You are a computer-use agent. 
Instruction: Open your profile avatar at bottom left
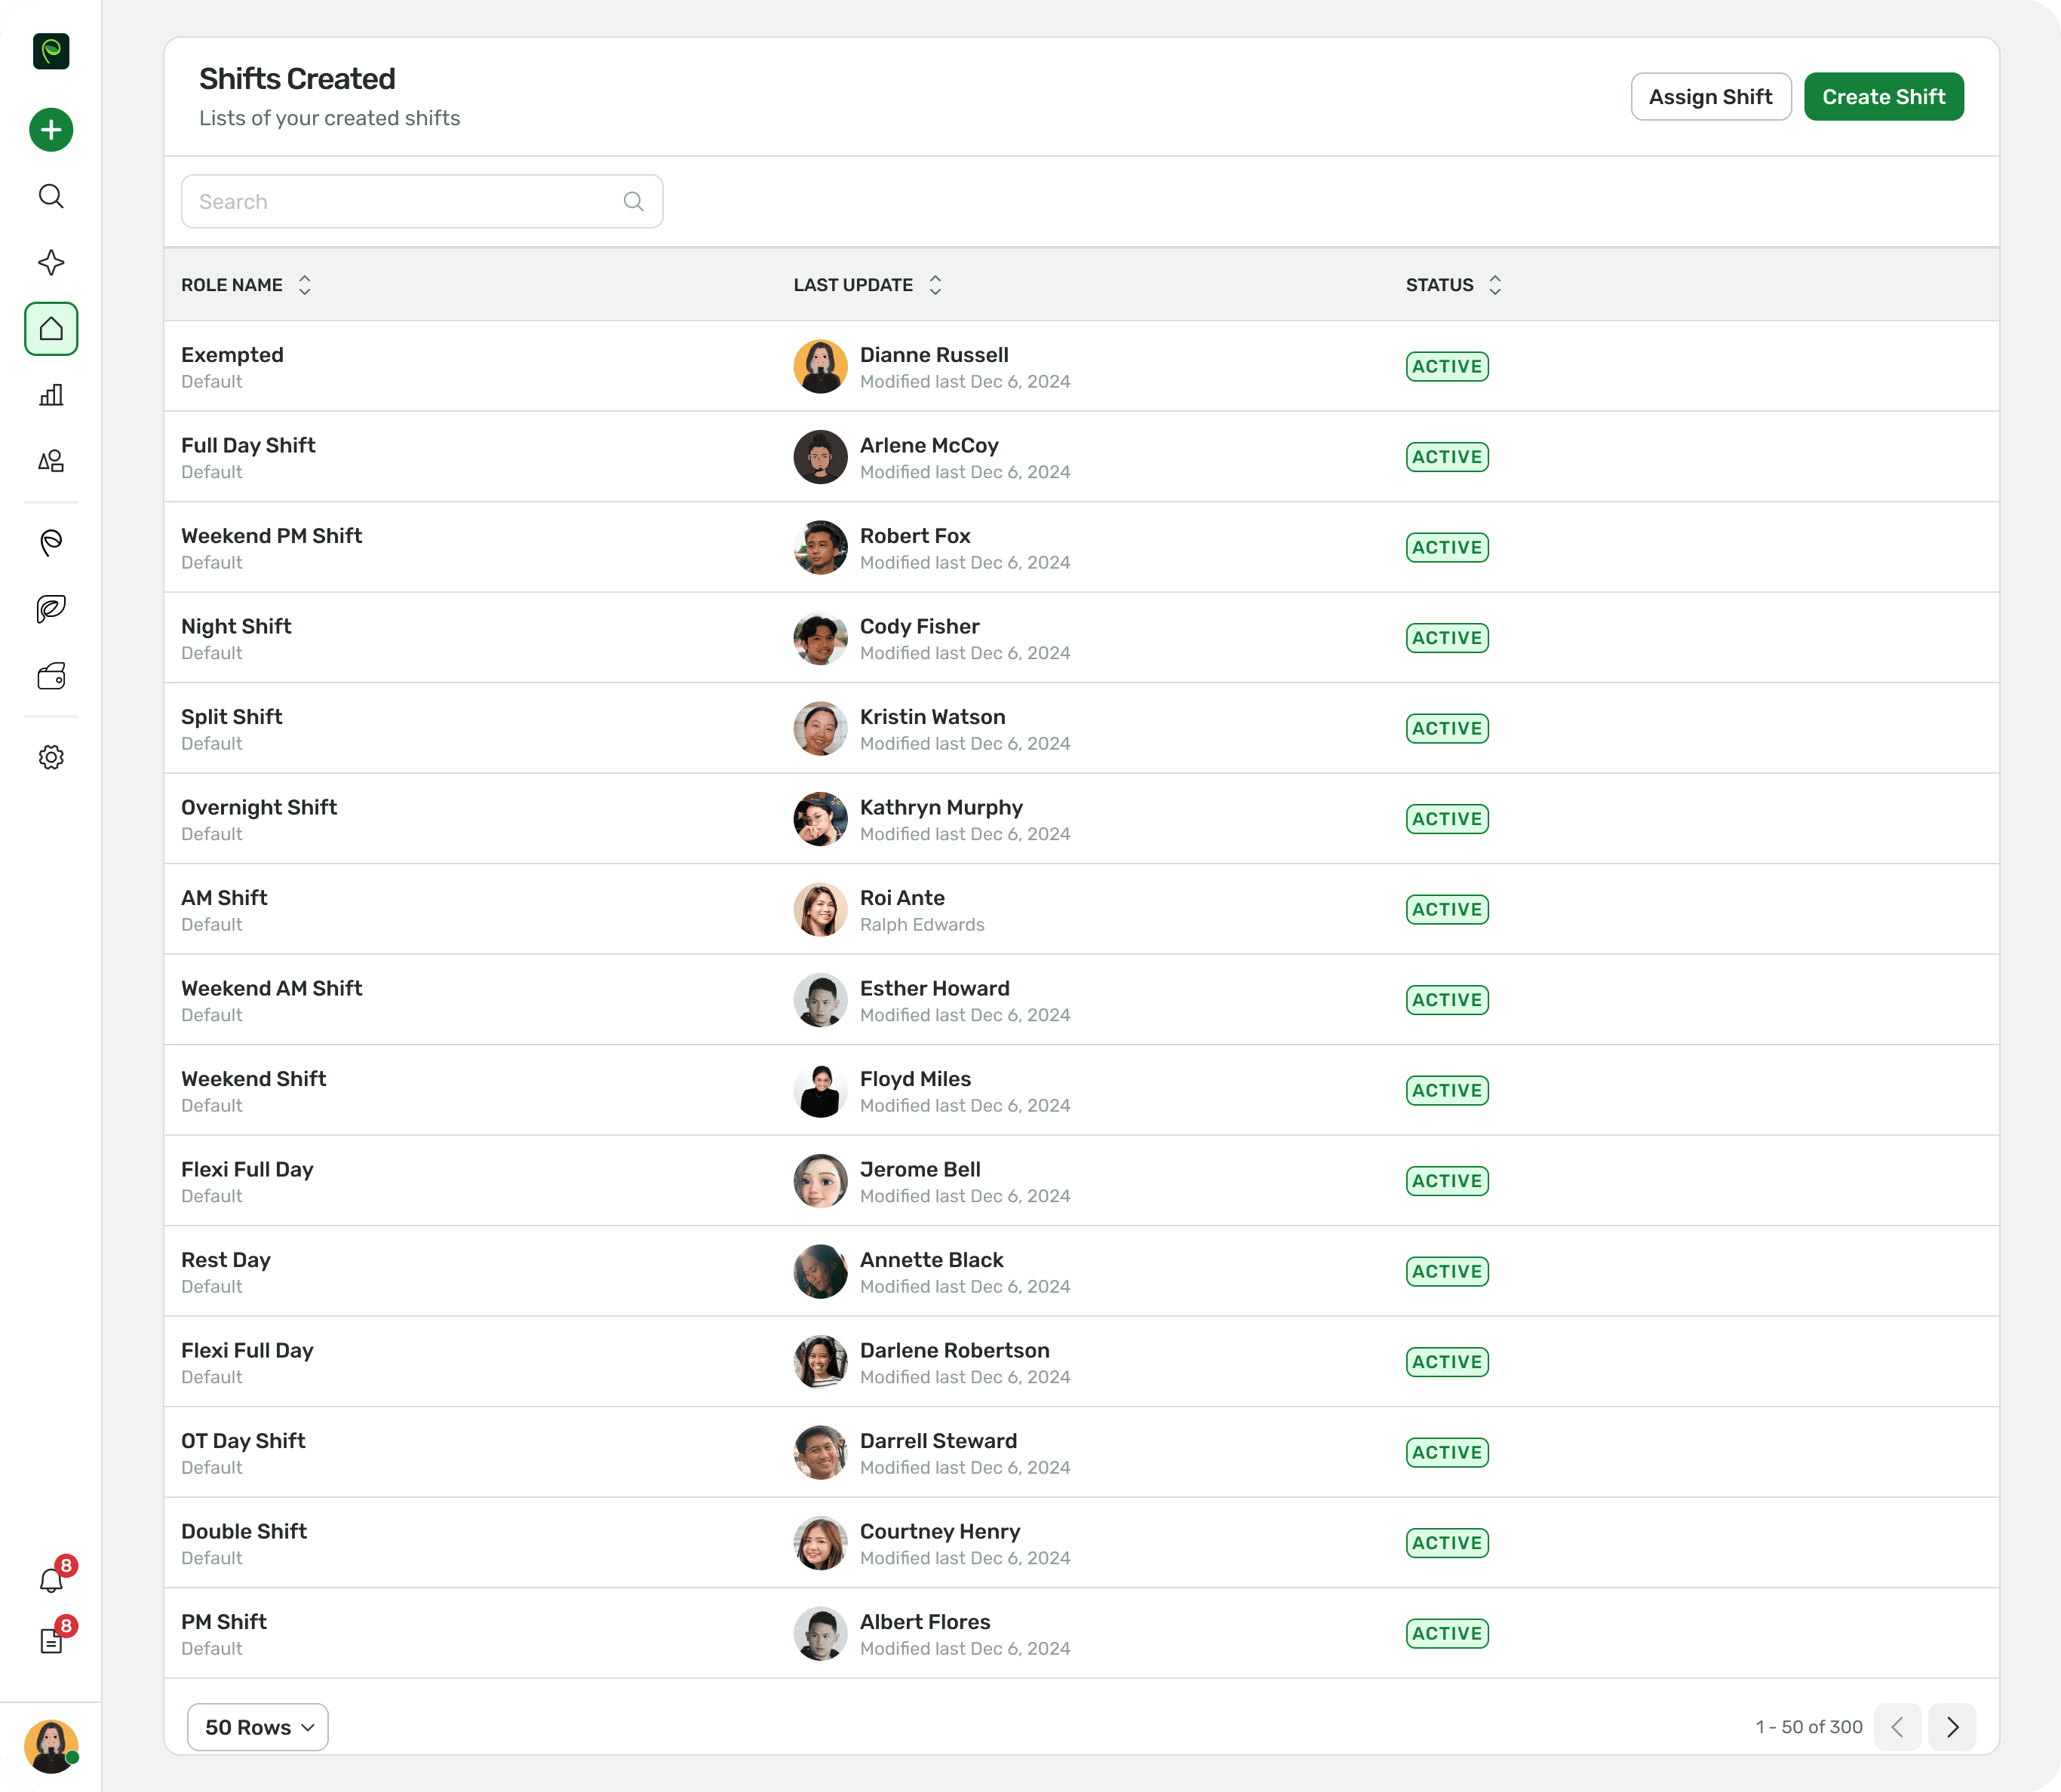[51, 1748]
